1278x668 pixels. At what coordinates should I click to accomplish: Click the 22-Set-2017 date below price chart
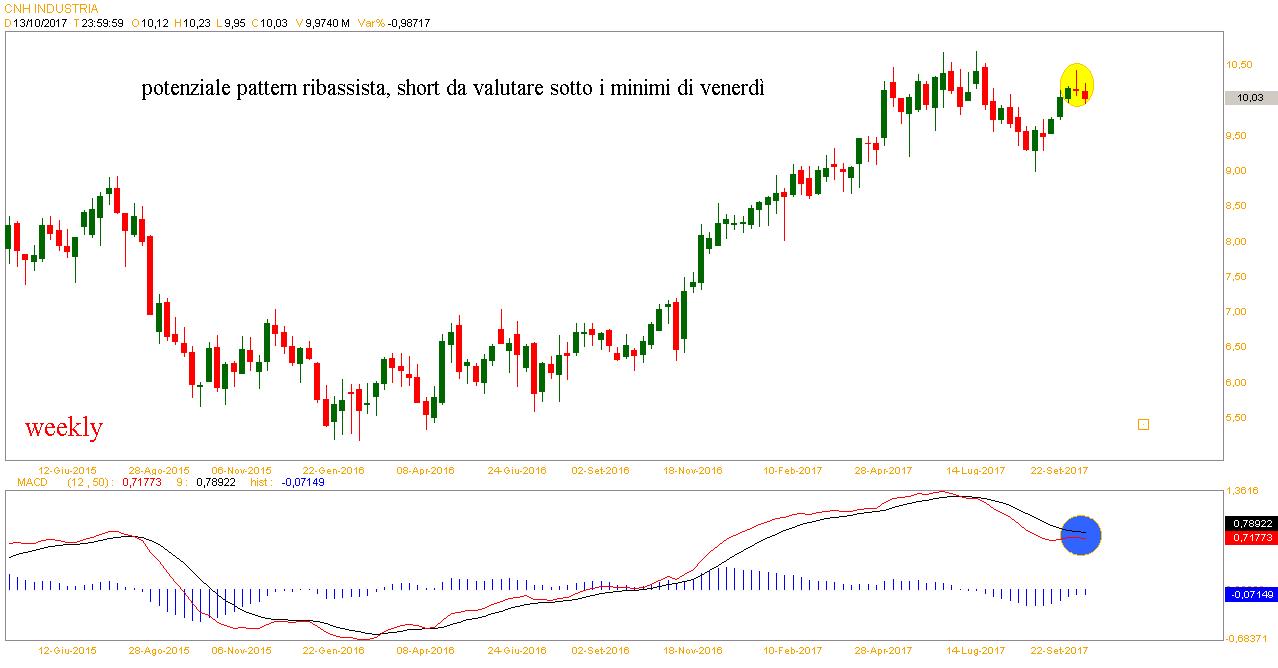(x=1059, y=469)
